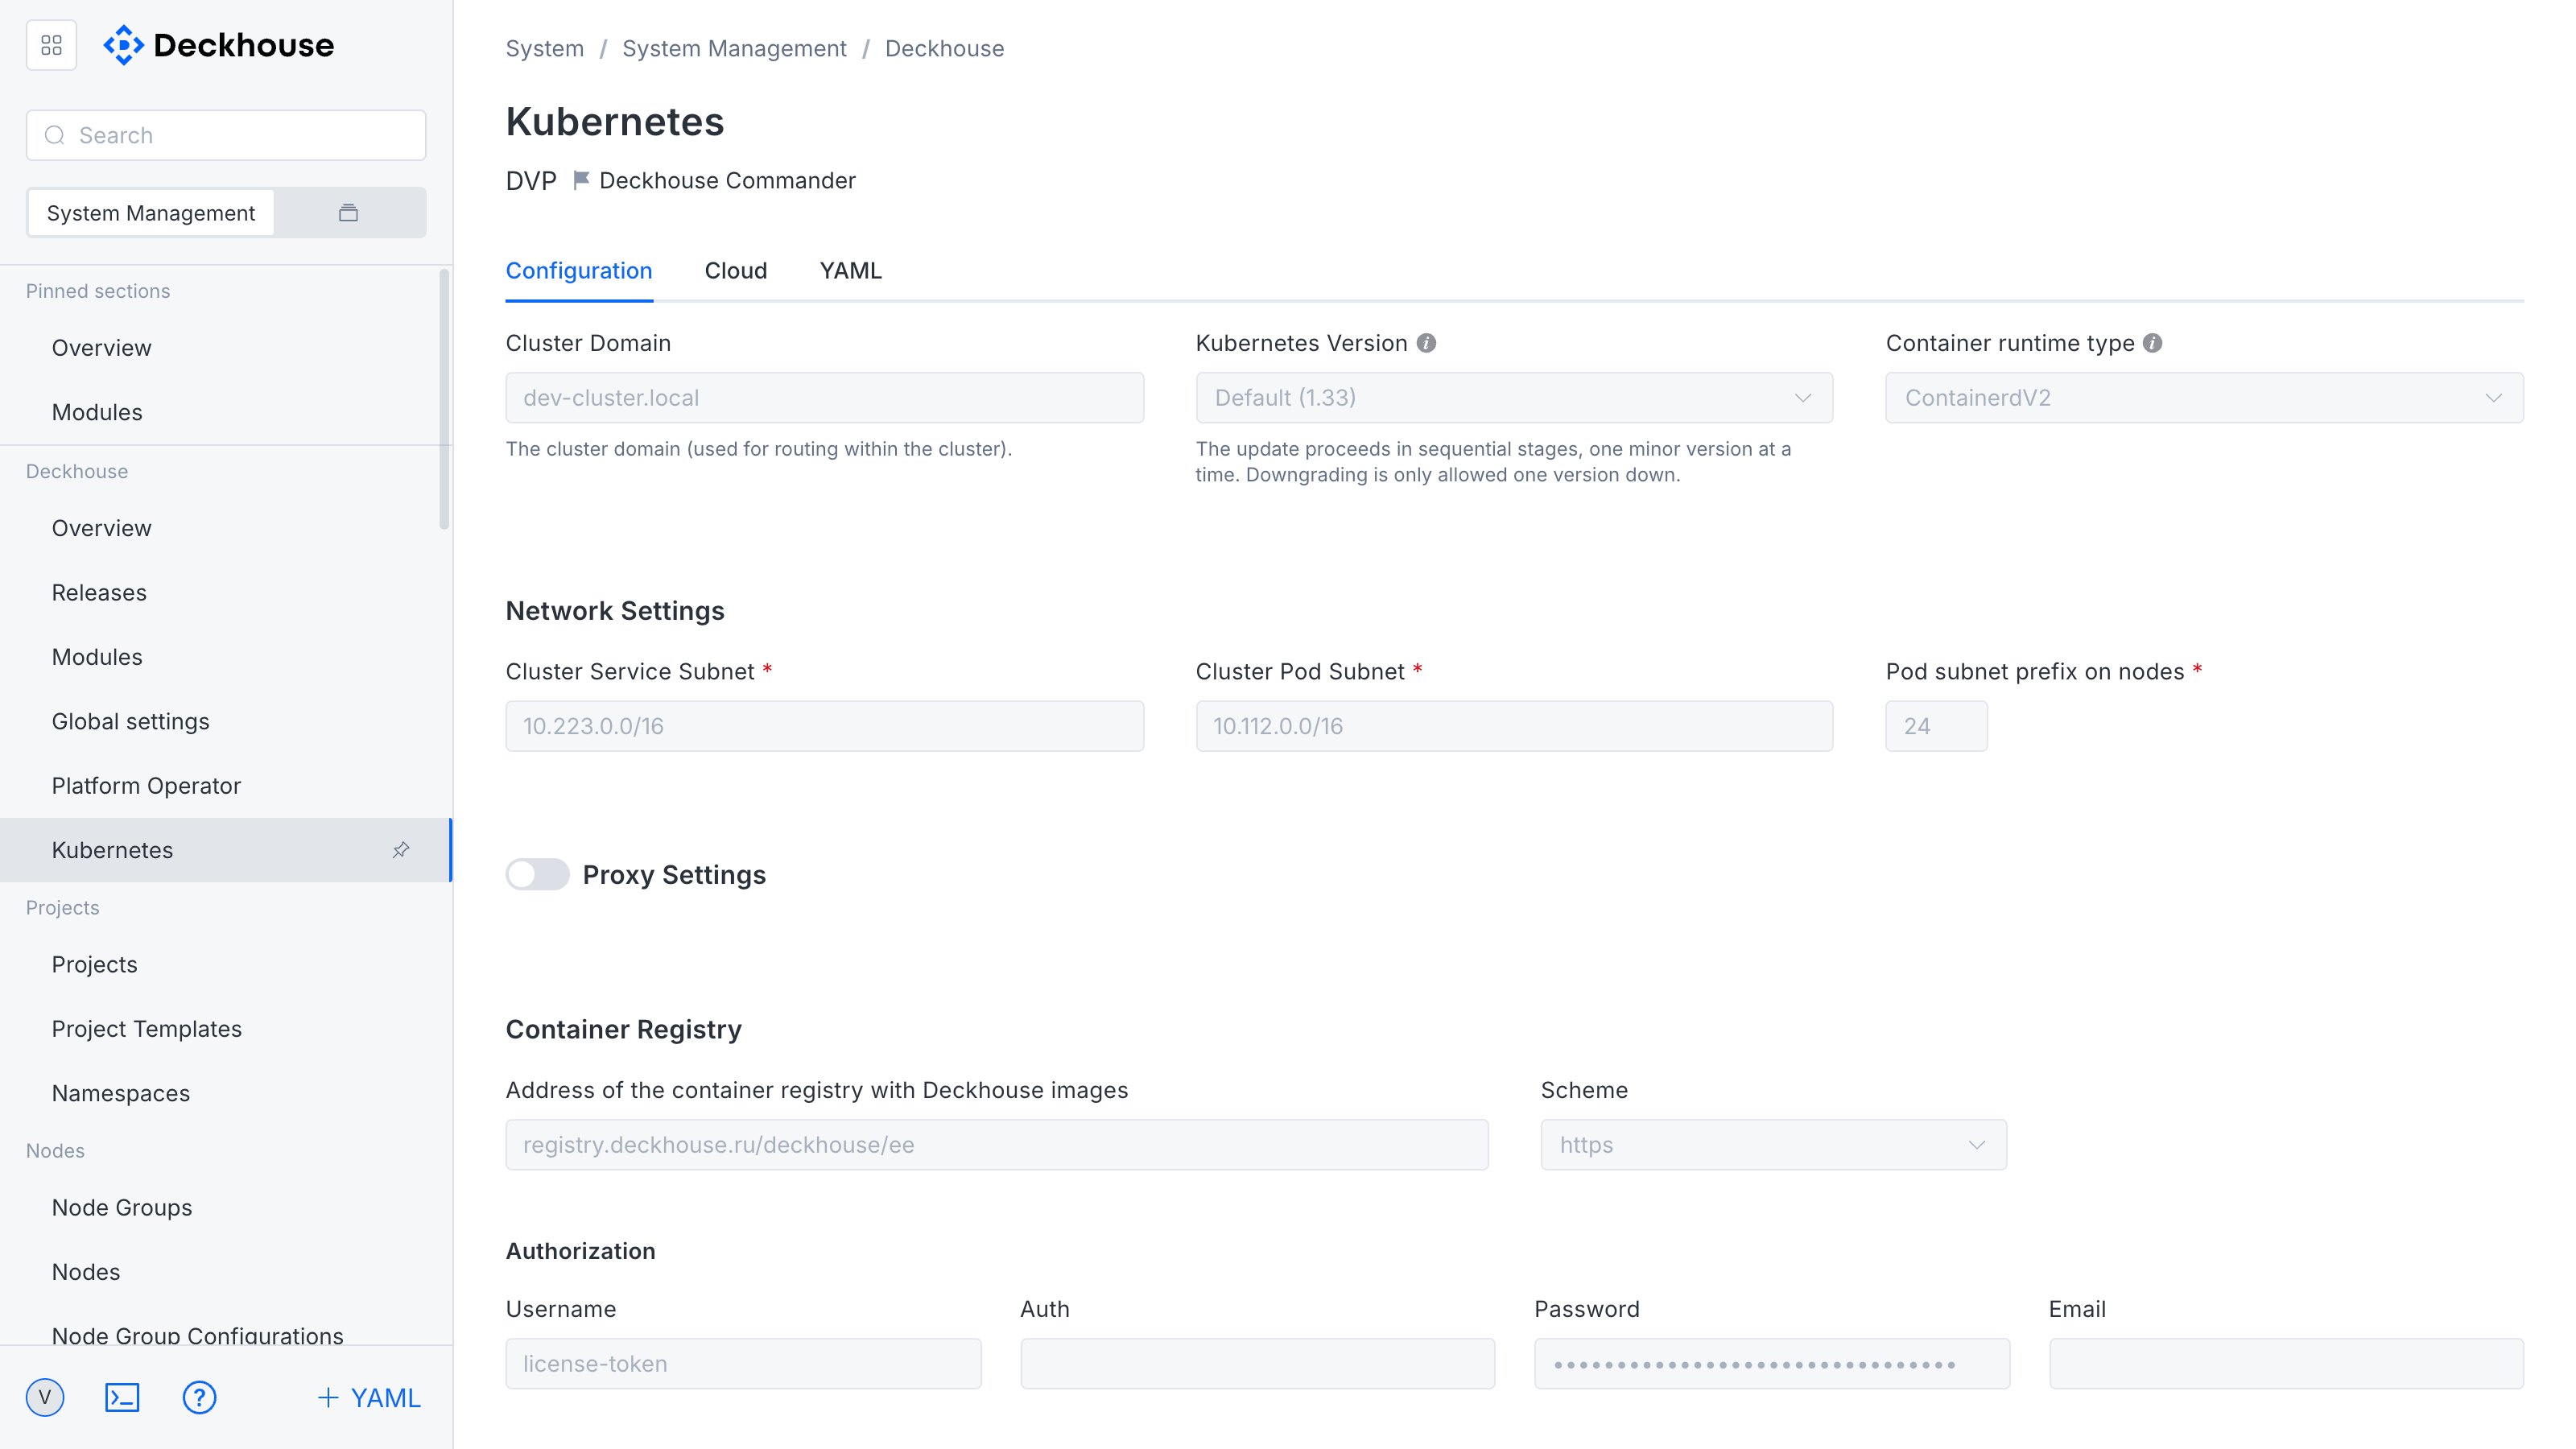Switch to the YAML tab
2576x1449 pixels.
[x=850, y=271]
